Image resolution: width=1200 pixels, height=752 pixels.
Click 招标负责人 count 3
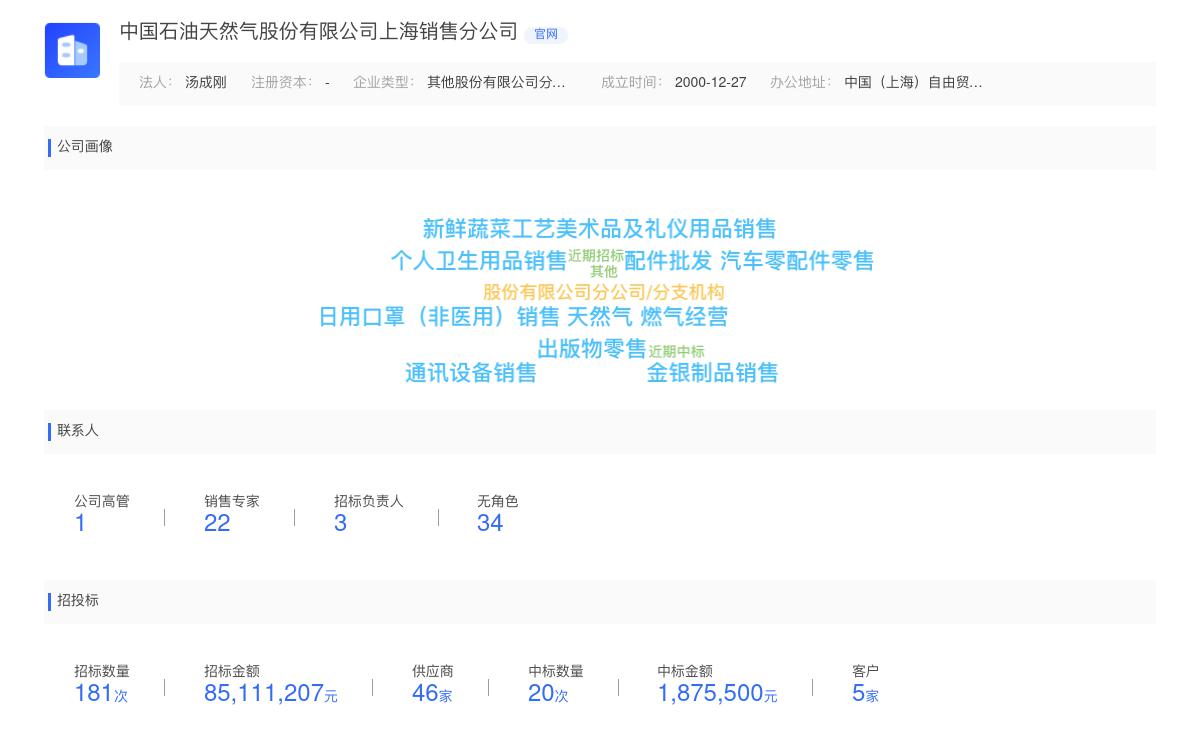click(x=340, y=522)
